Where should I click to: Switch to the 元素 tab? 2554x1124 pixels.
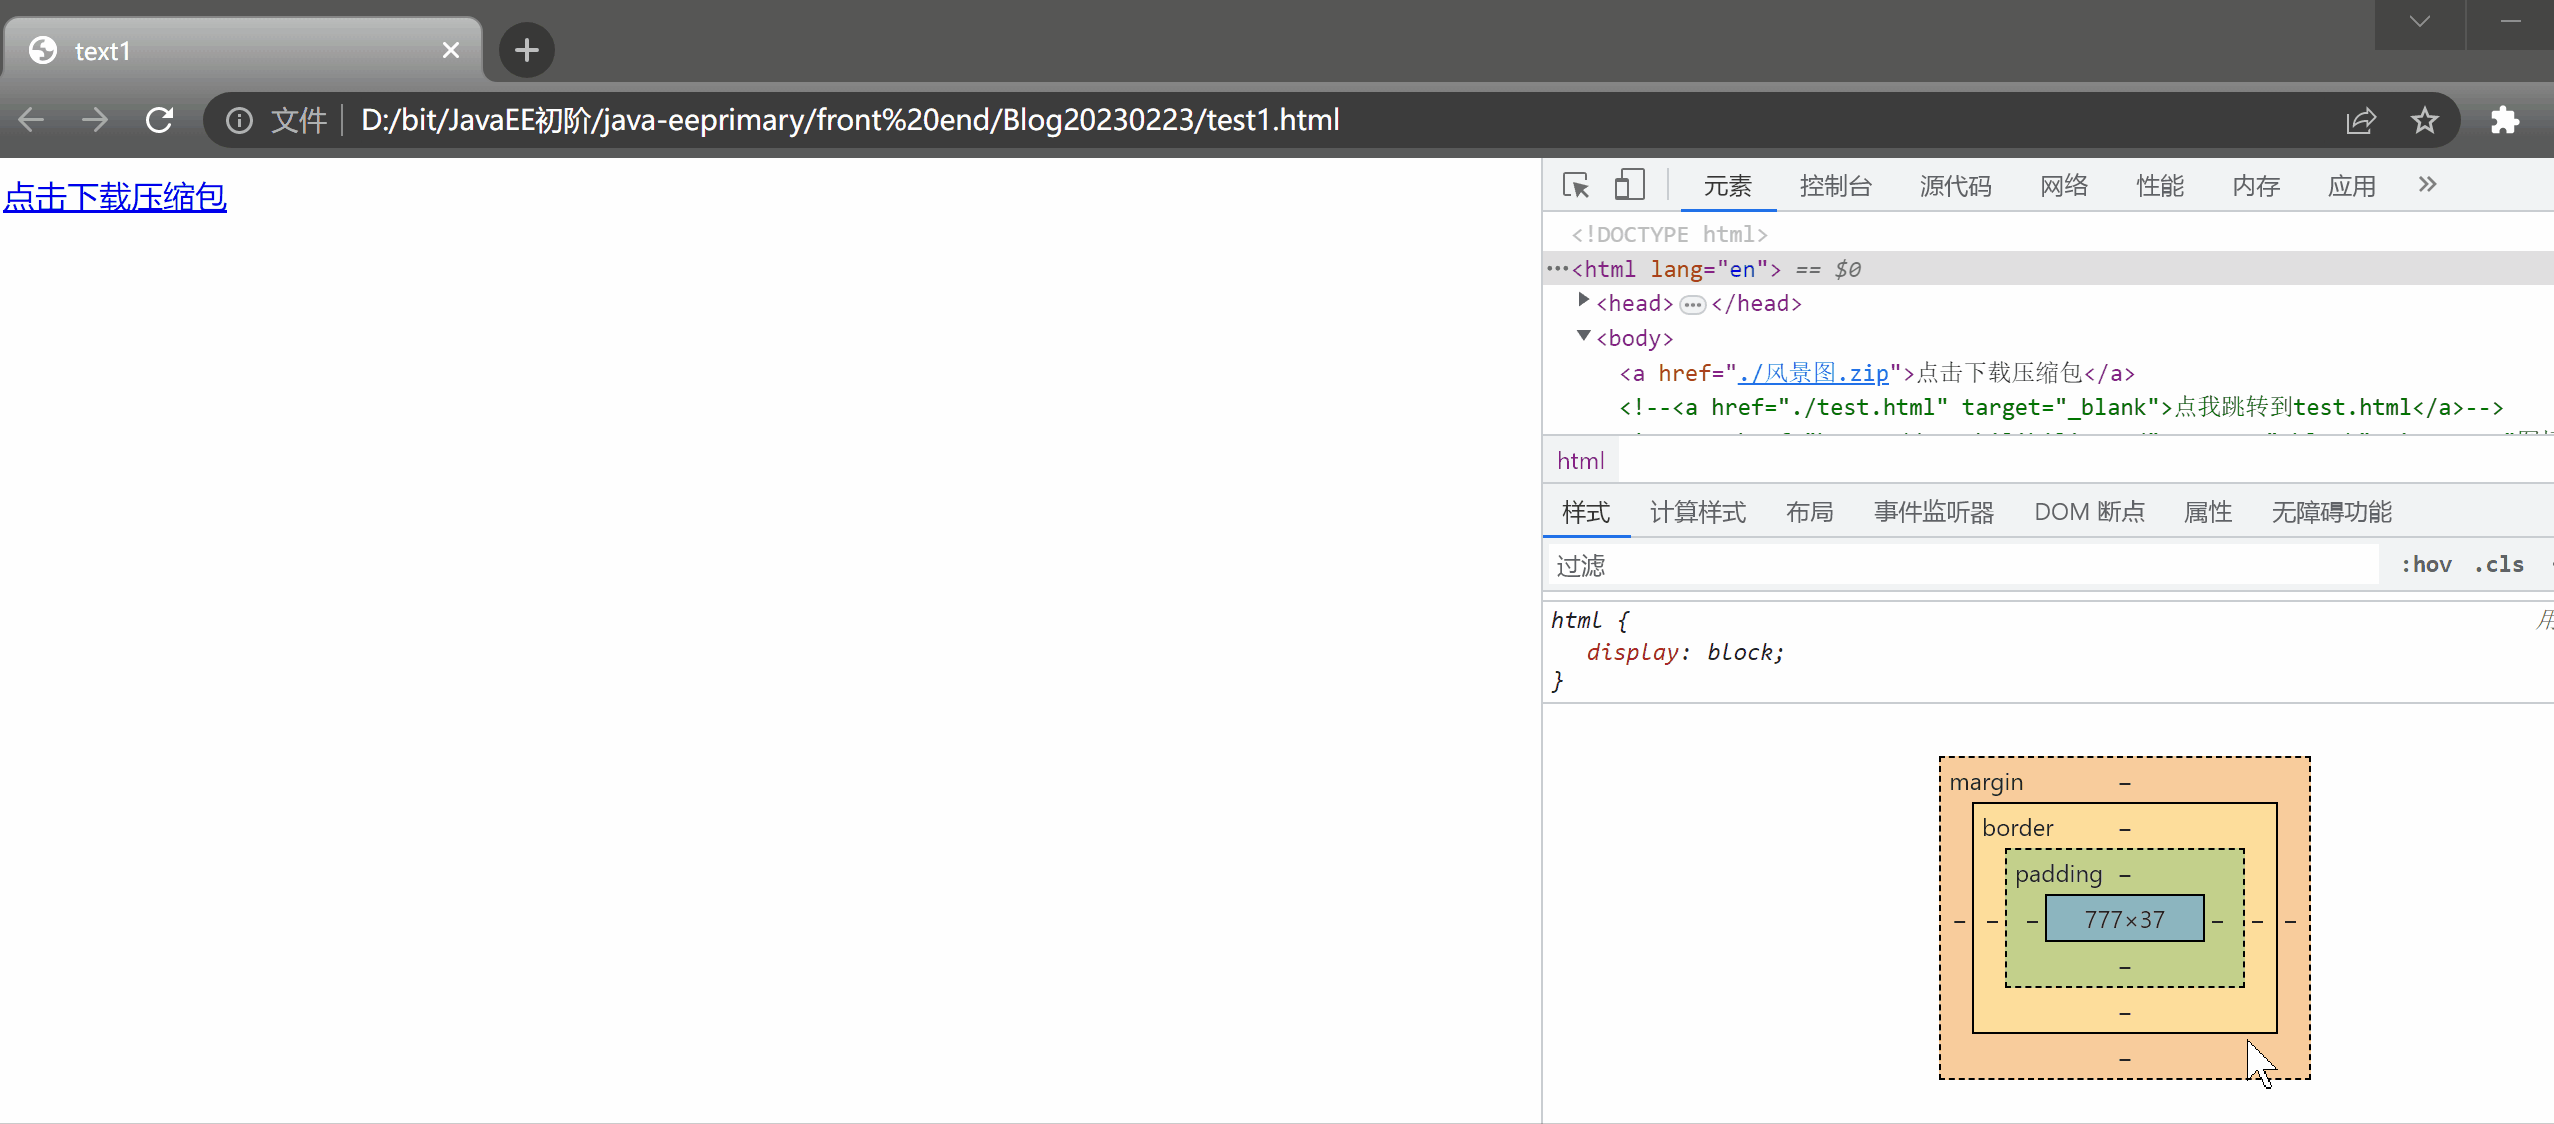[1728, 186]
